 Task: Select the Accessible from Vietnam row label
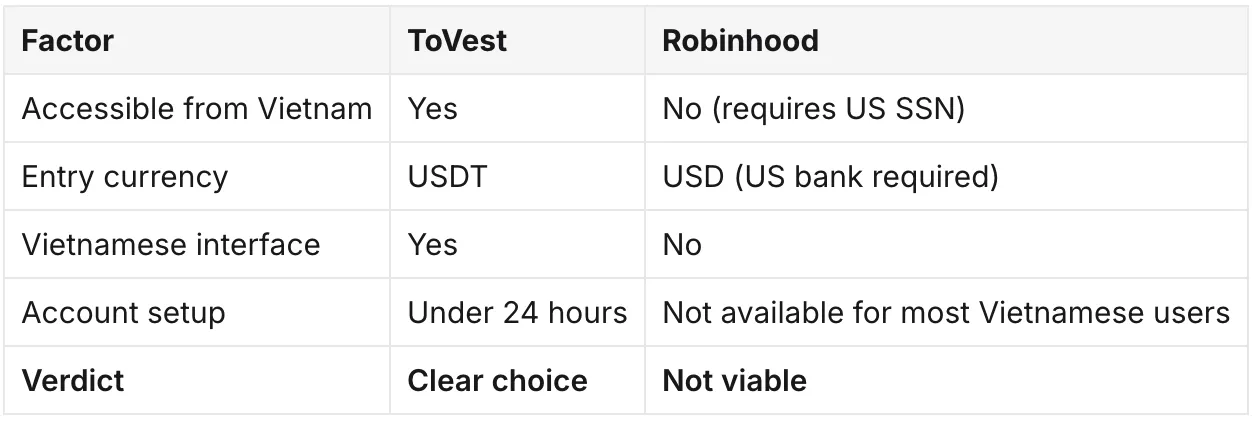tap(197, 109)
